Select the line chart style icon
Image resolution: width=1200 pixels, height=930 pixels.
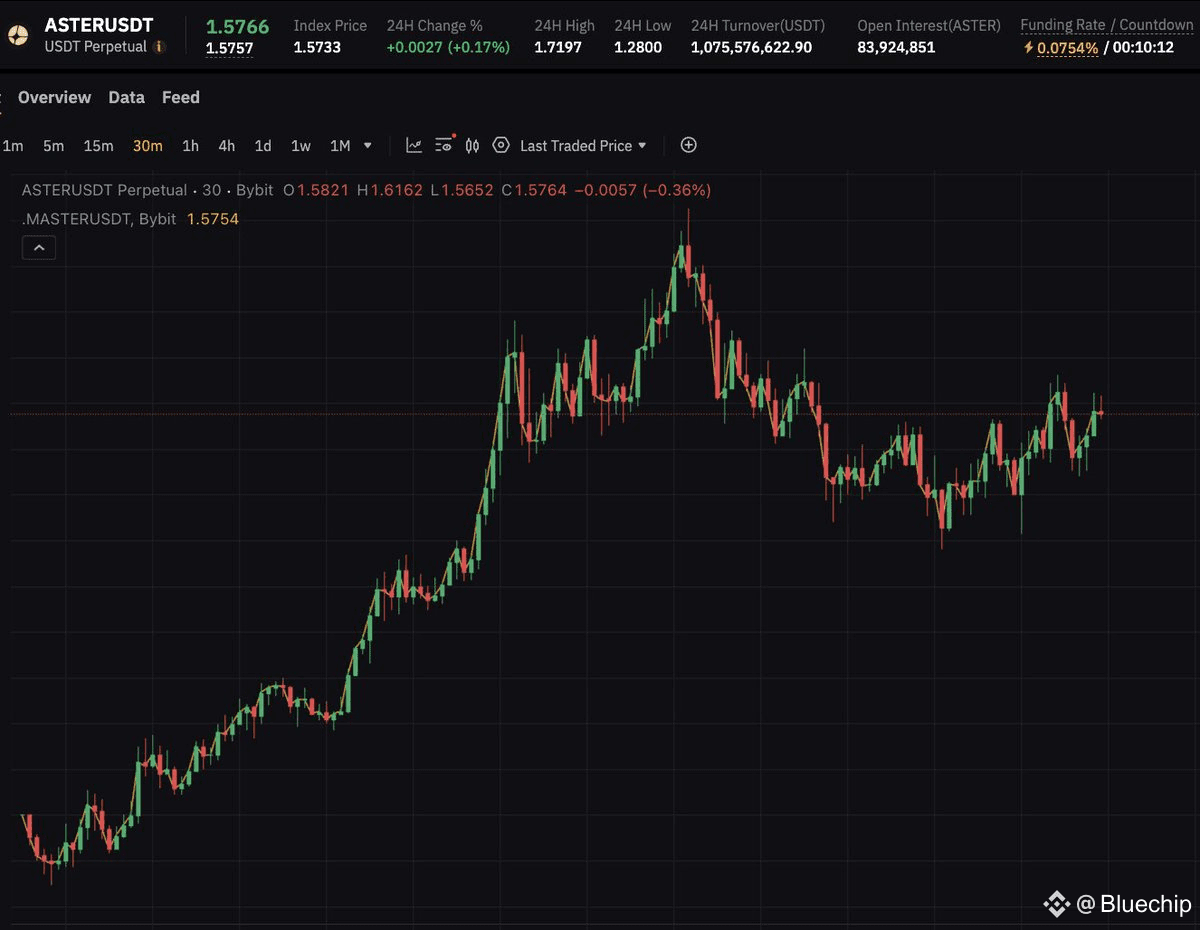(413, 145)
